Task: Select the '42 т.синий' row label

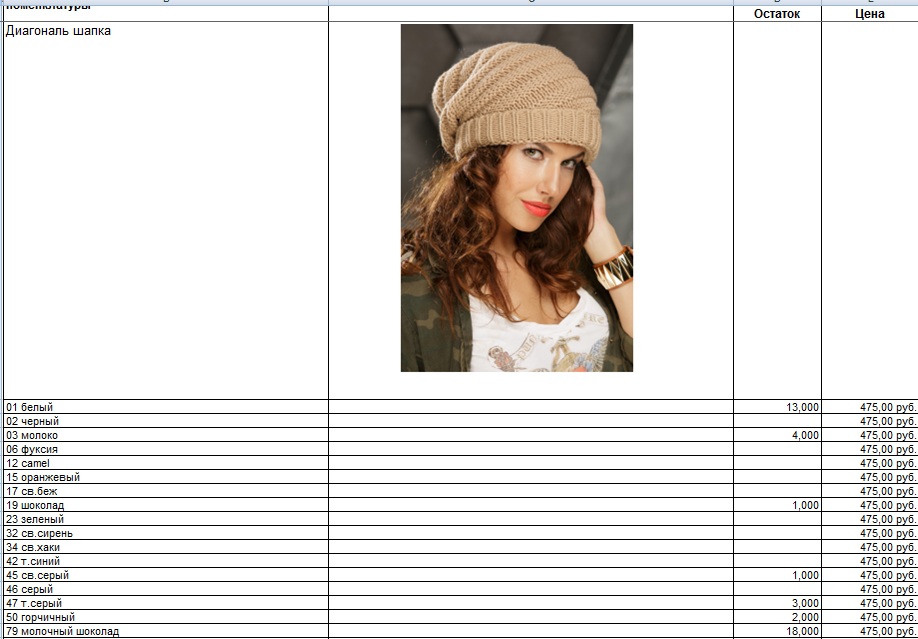Action: pos(33,562)
